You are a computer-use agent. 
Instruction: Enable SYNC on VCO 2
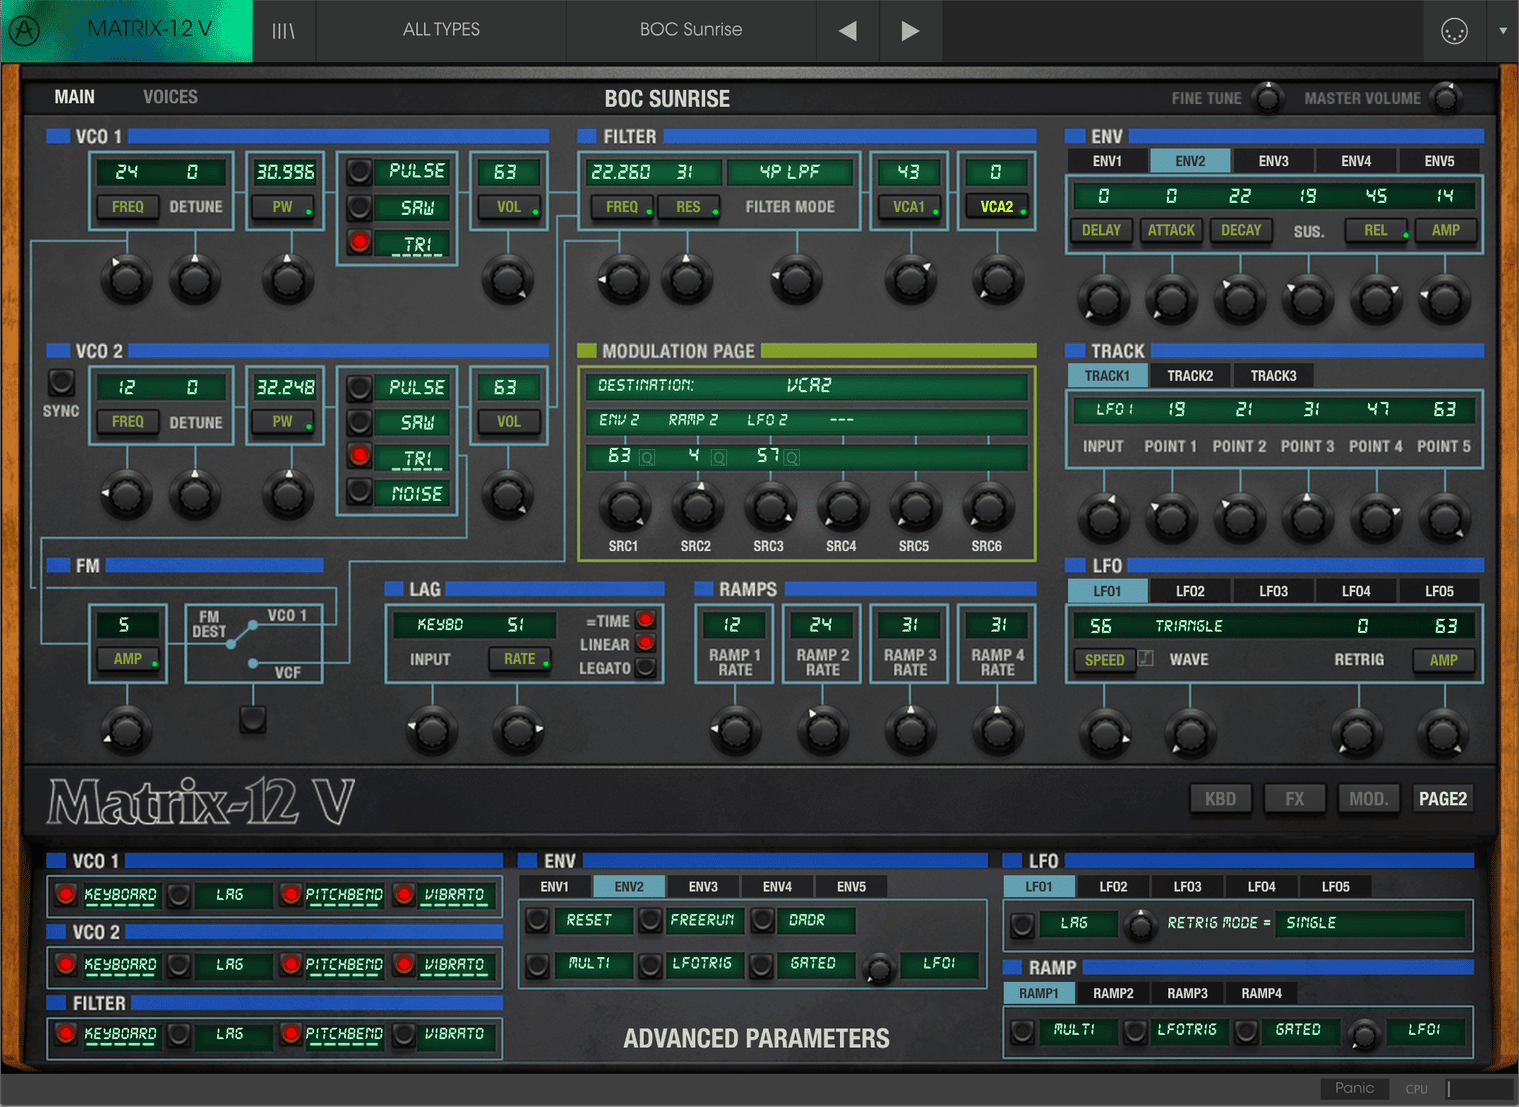pos(60,381)
